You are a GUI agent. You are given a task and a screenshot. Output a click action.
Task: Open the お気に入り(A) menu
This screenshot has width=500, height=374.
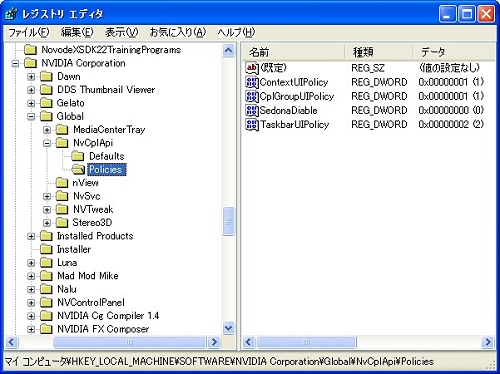pos(178,32)
